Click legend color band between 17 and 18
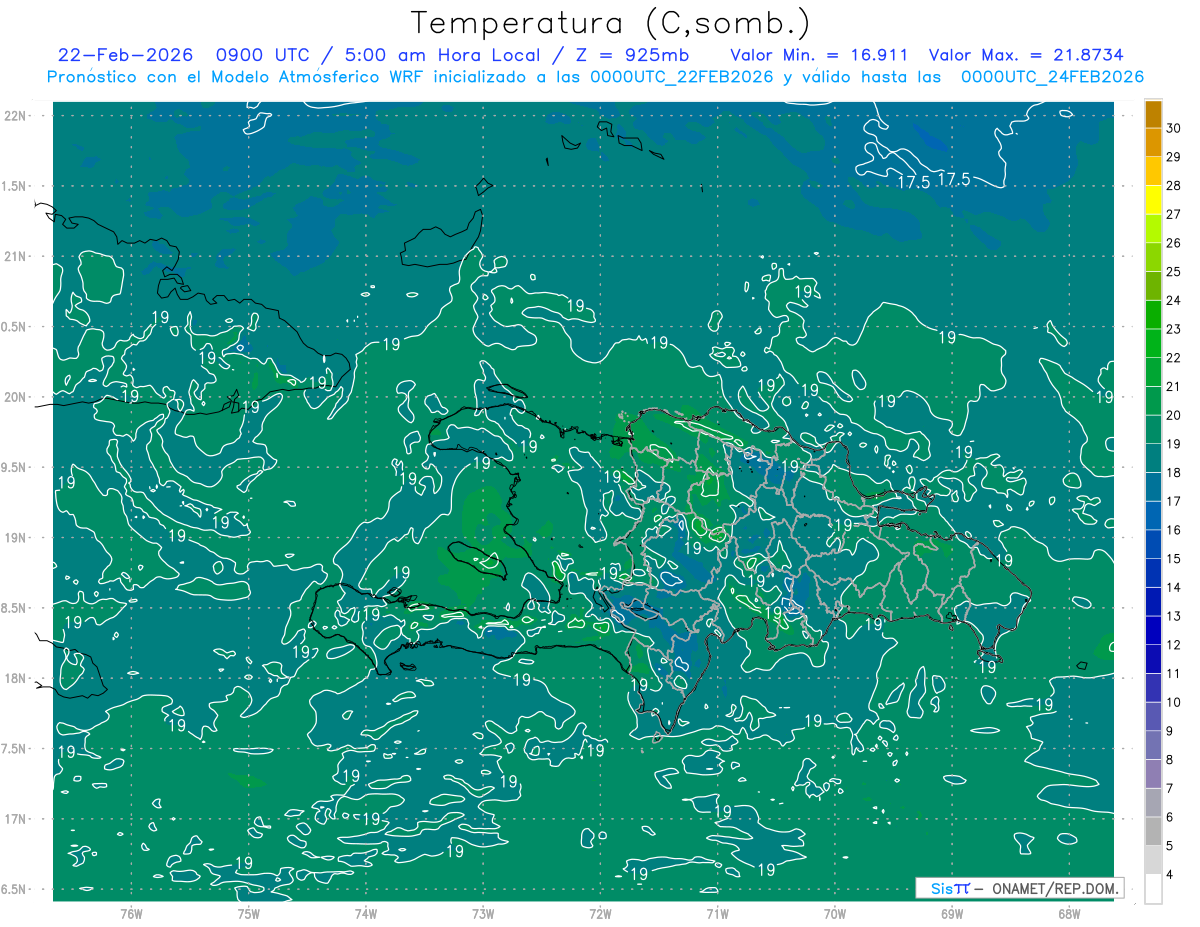The image size is (1200, 927). (1153, 487)
